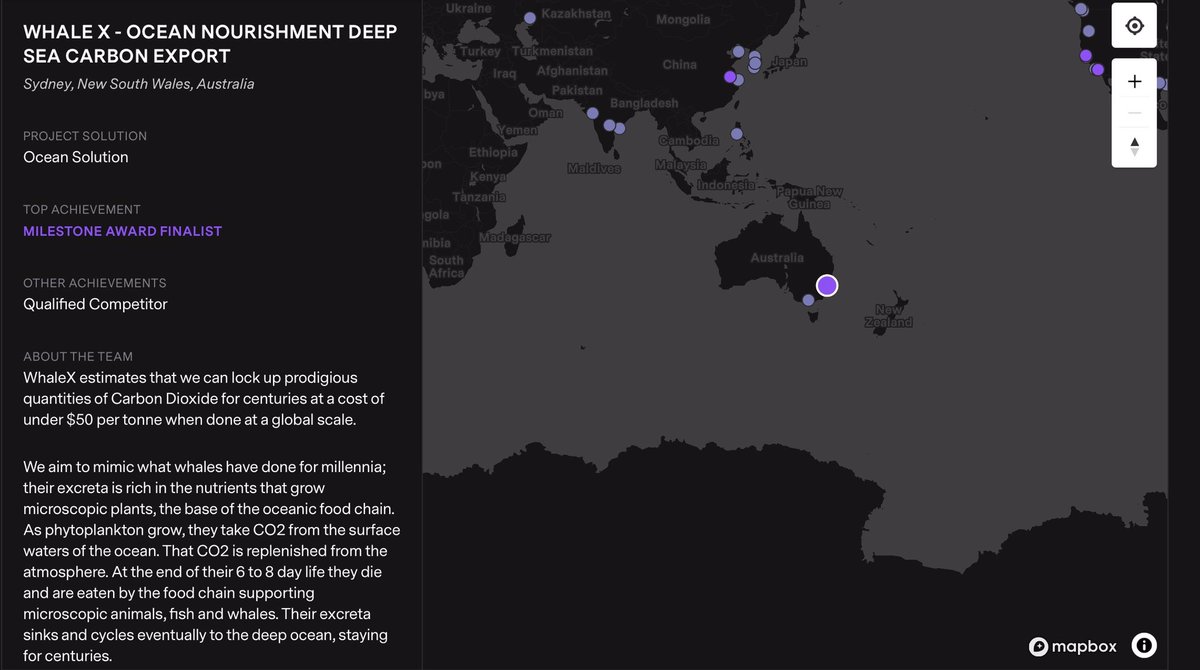This screenshot has height=670, width=1200.
Task: Zoom in with the plus button
Action: [1134, 81]
